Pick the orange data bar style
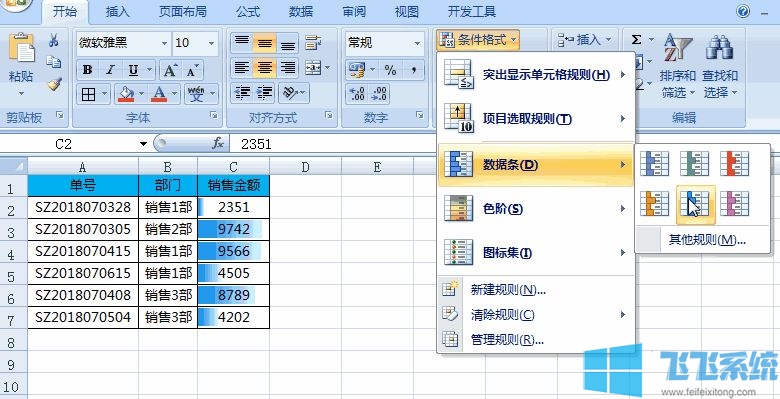Image resolution: width=780 pixels, height=399 pixels. coord(655,204)
